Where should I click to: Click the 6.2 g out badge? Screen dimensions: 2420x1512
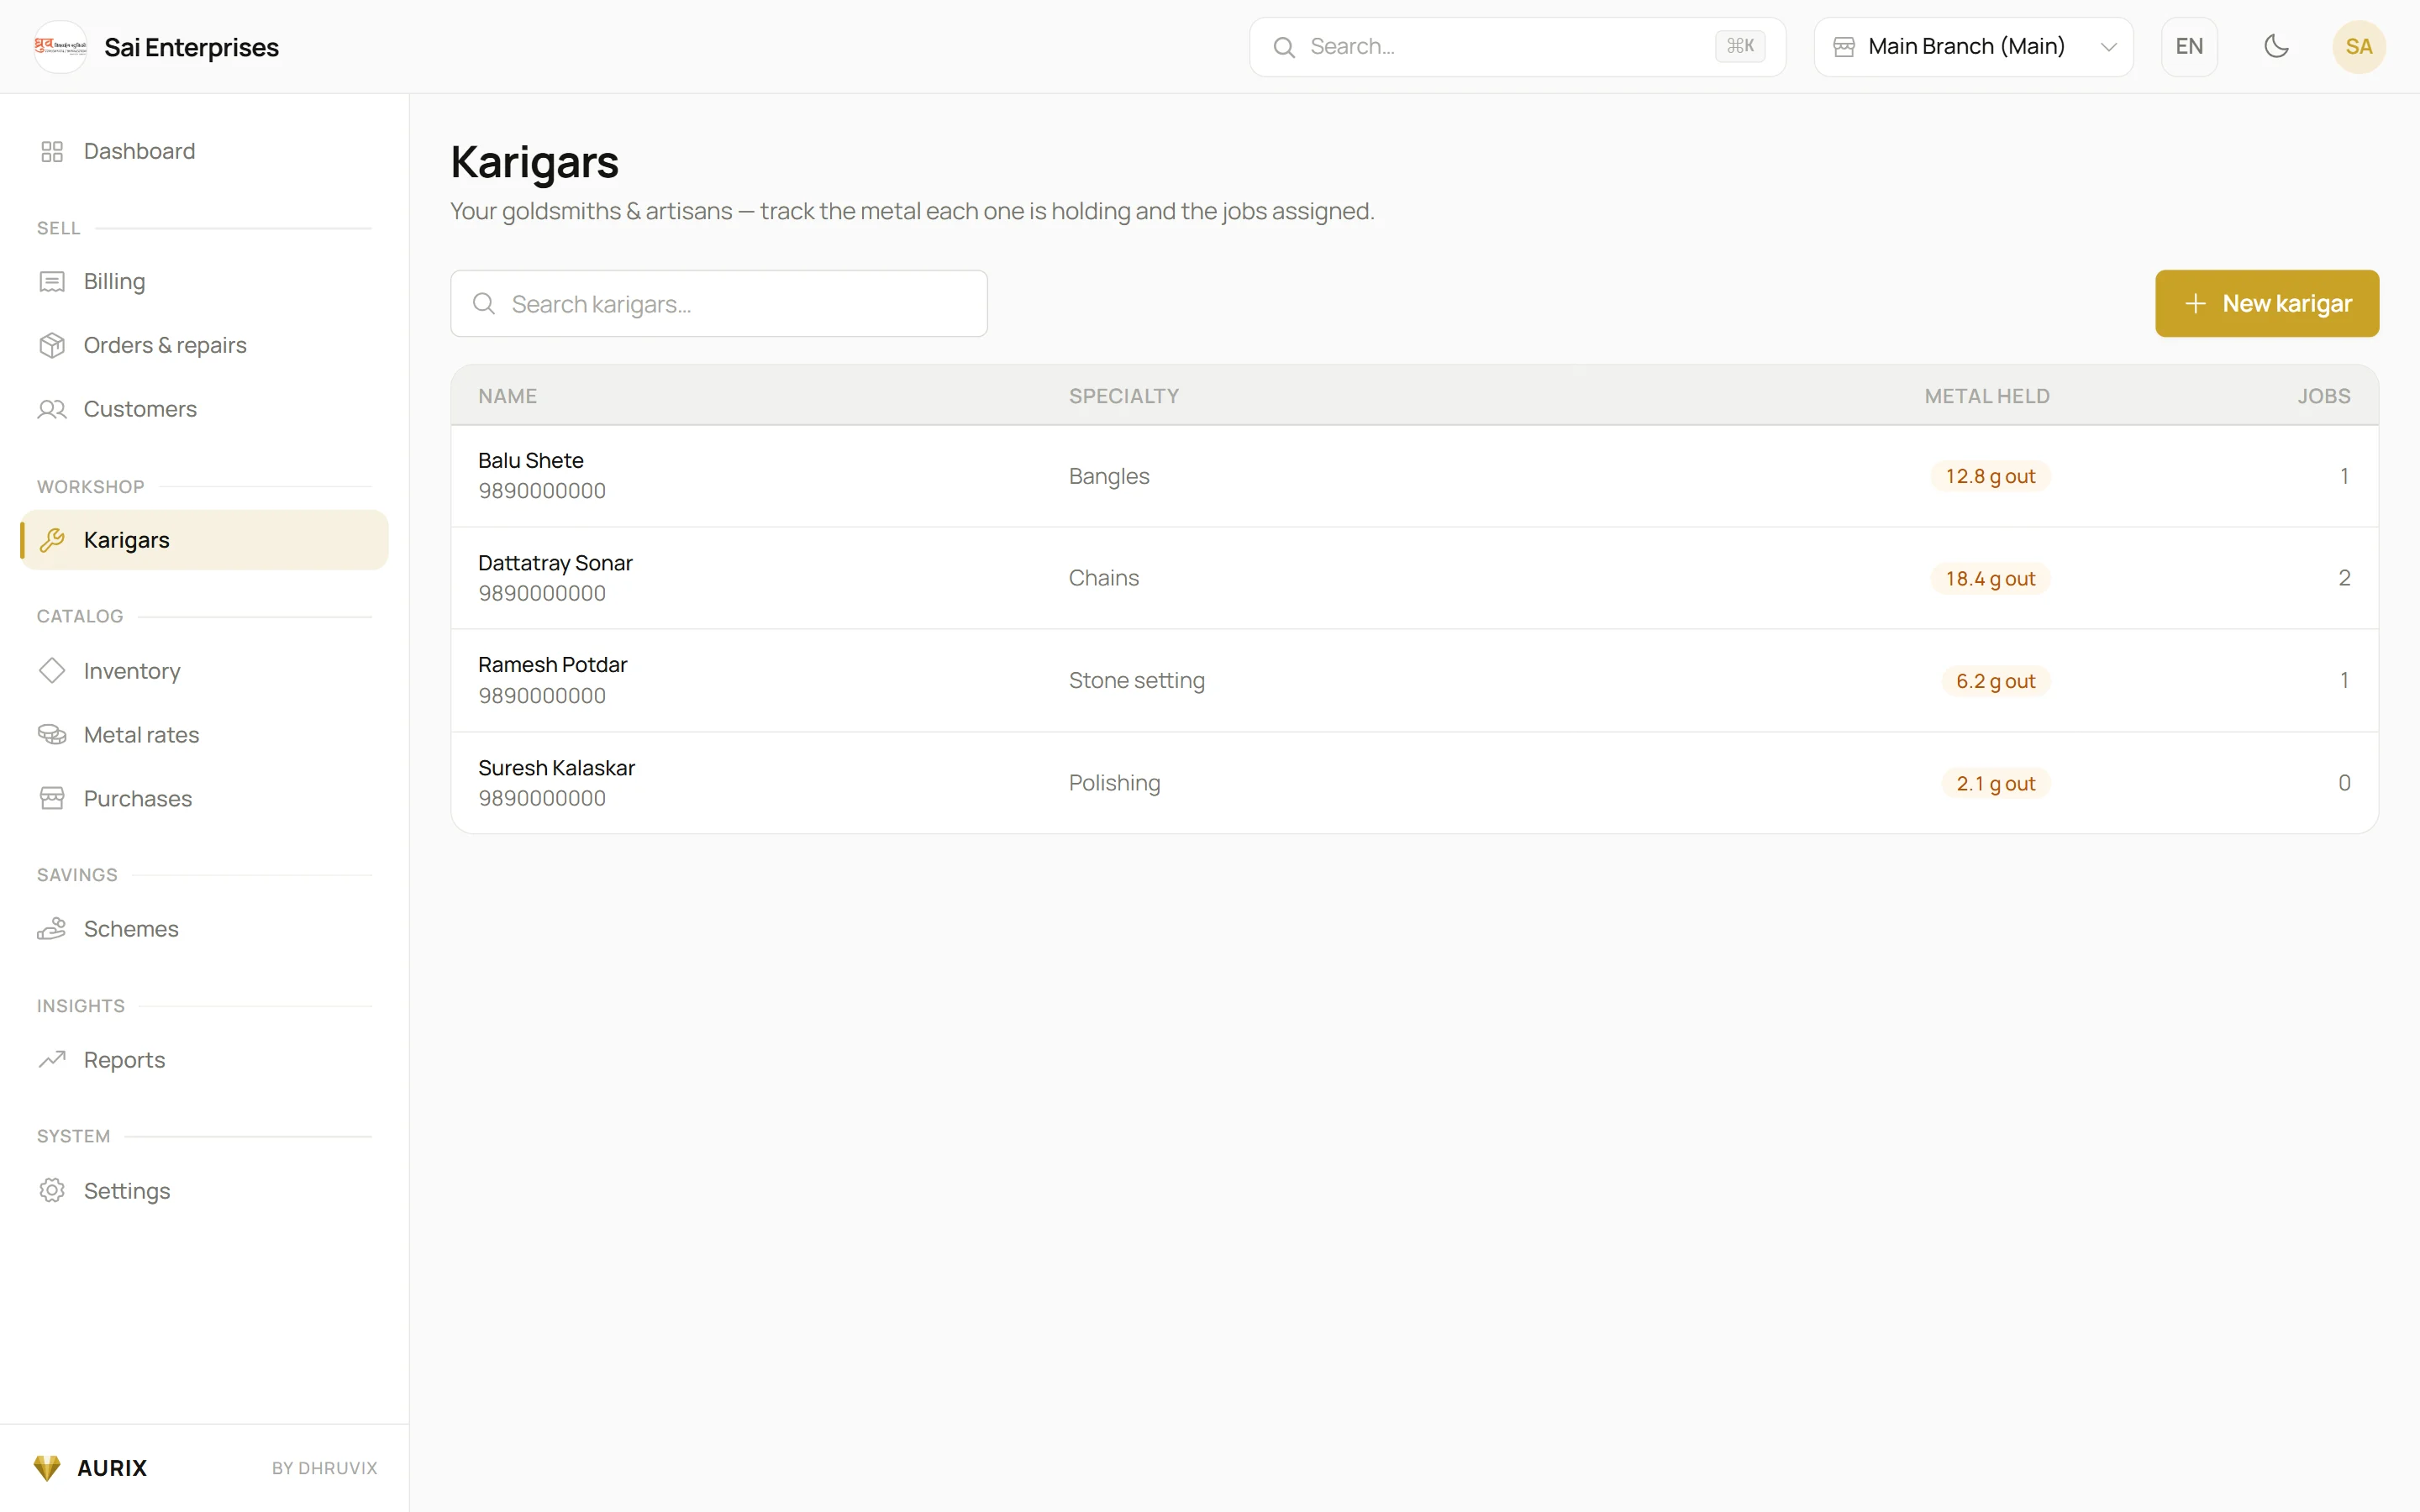[1995, 681]
